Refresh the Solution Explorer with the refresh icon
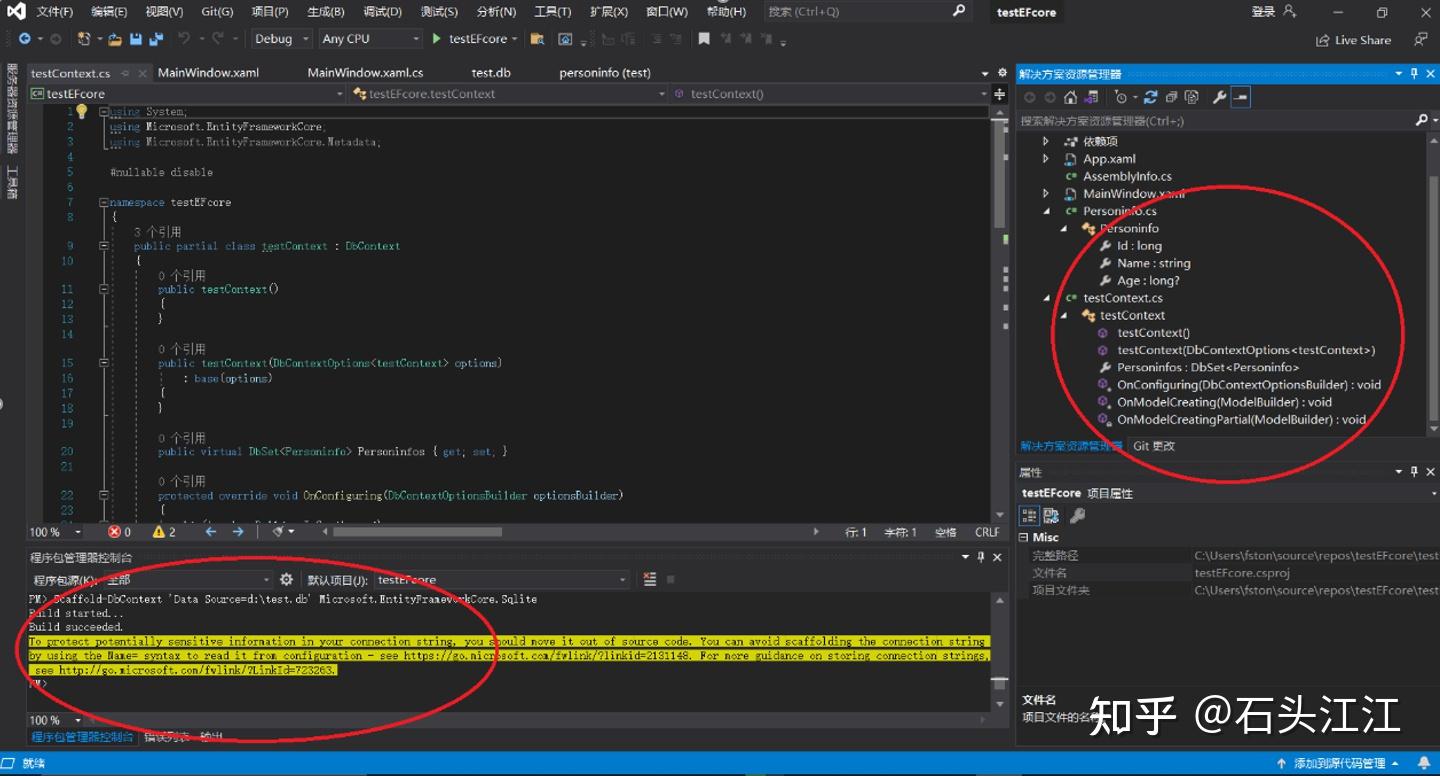Viewport: 1440px width, 776px height. click(1152, 97)
